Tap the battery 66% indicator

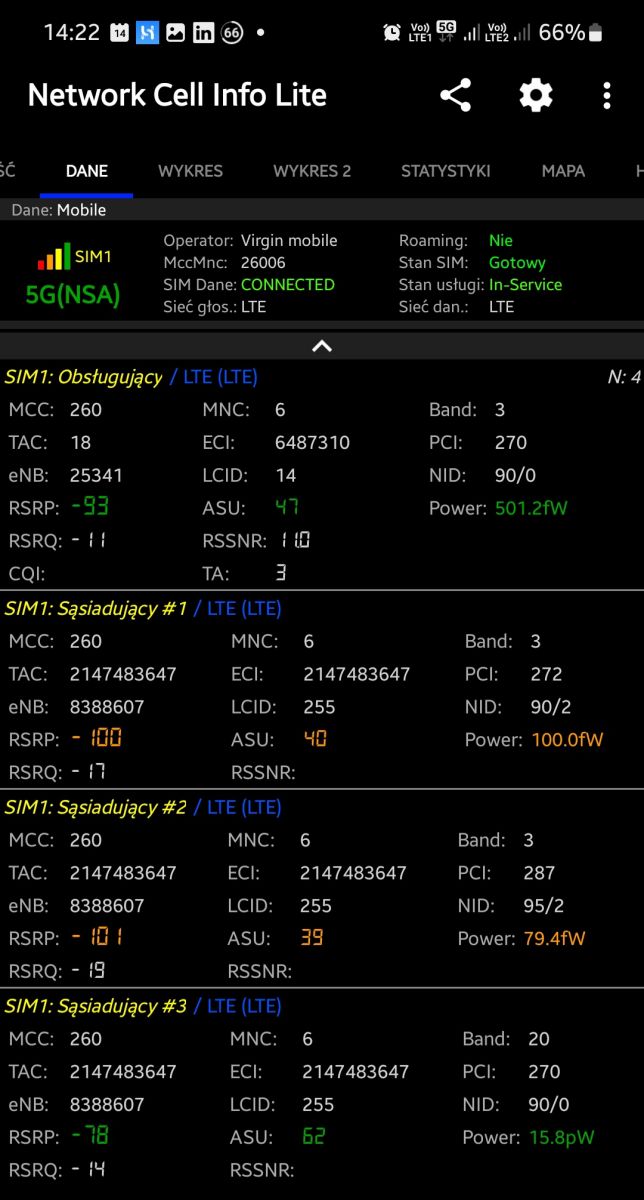click(x=571, y=33)
